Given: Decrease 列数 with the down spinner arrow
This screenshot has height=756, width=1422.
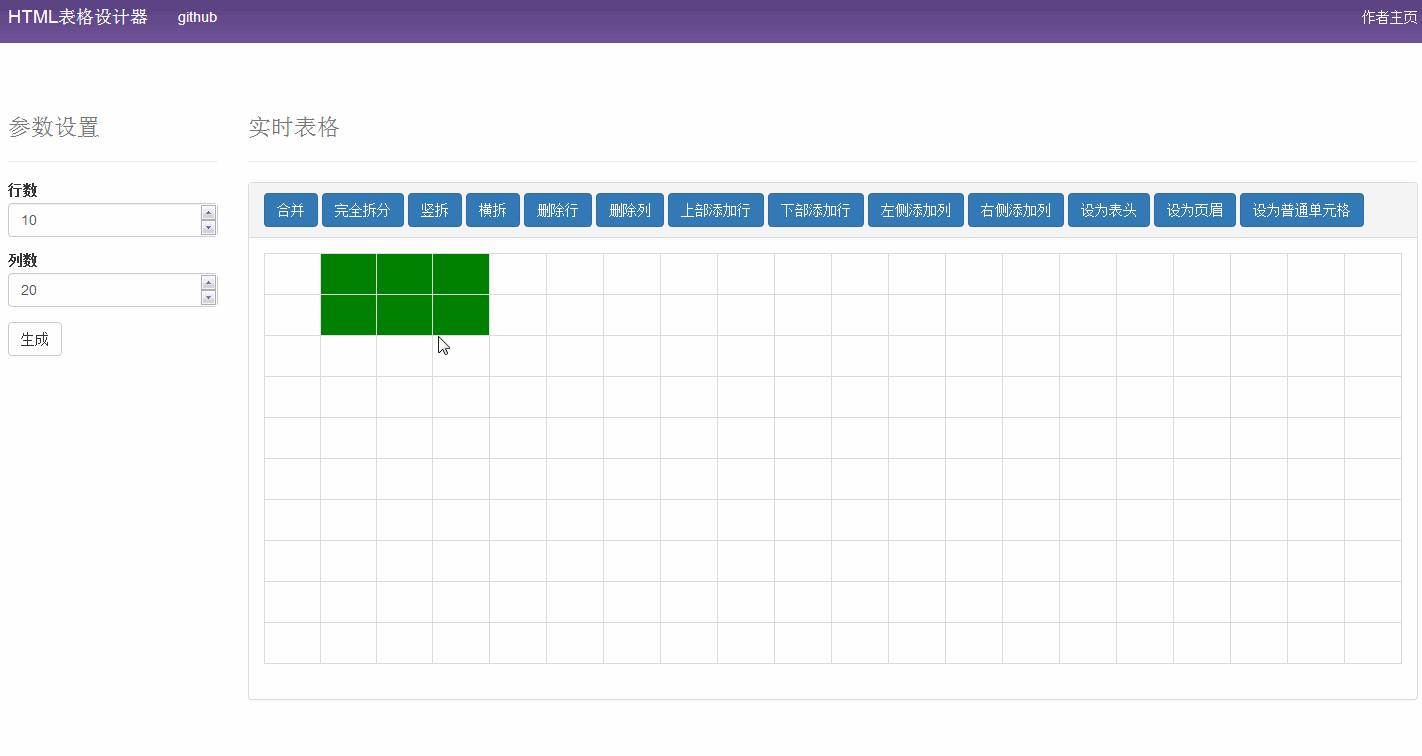Looking at the screenshot, I should point(208,298).
